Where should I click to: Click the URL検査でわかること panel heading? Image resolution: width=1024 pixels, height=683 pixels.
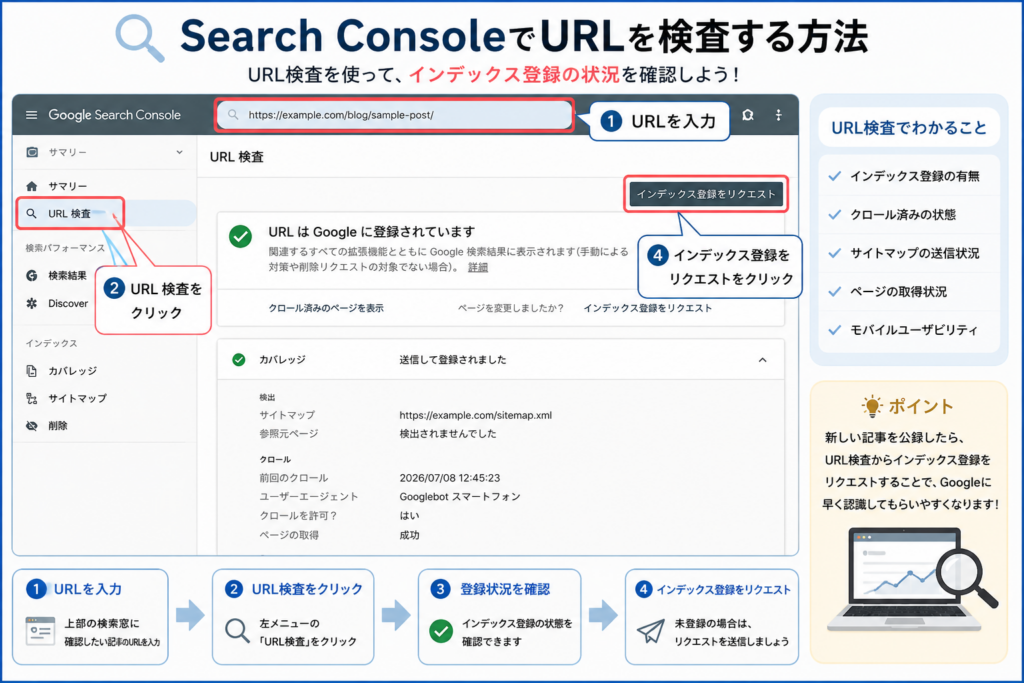coord(908,128)
